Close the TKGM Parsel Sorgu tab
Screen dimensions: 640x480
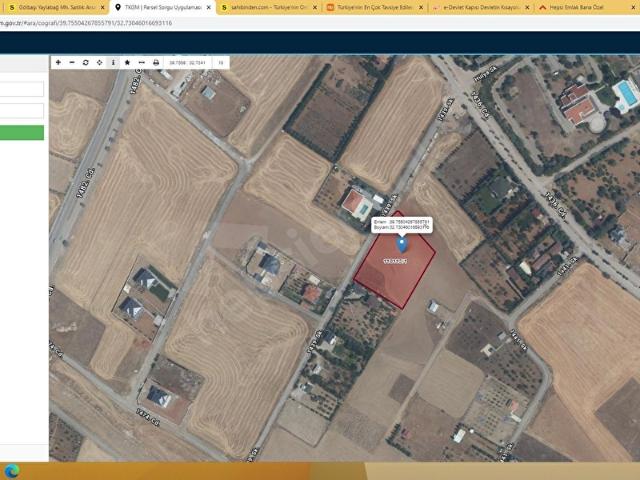209,7
